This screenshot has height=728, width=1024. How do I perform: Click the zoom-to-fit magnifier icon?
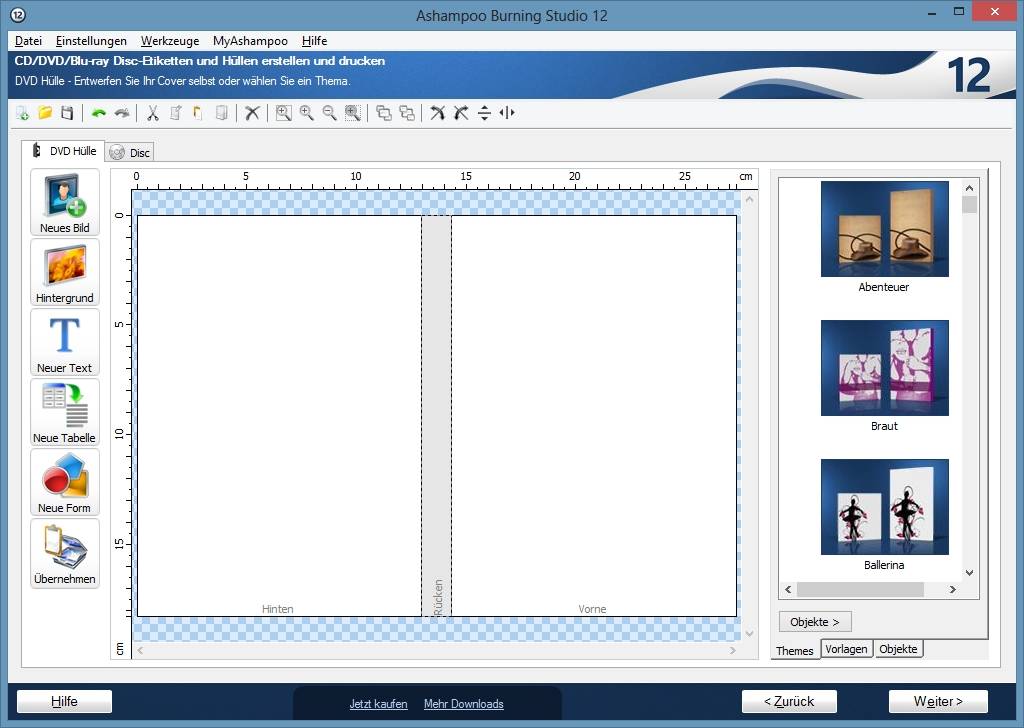pos(283,113)
